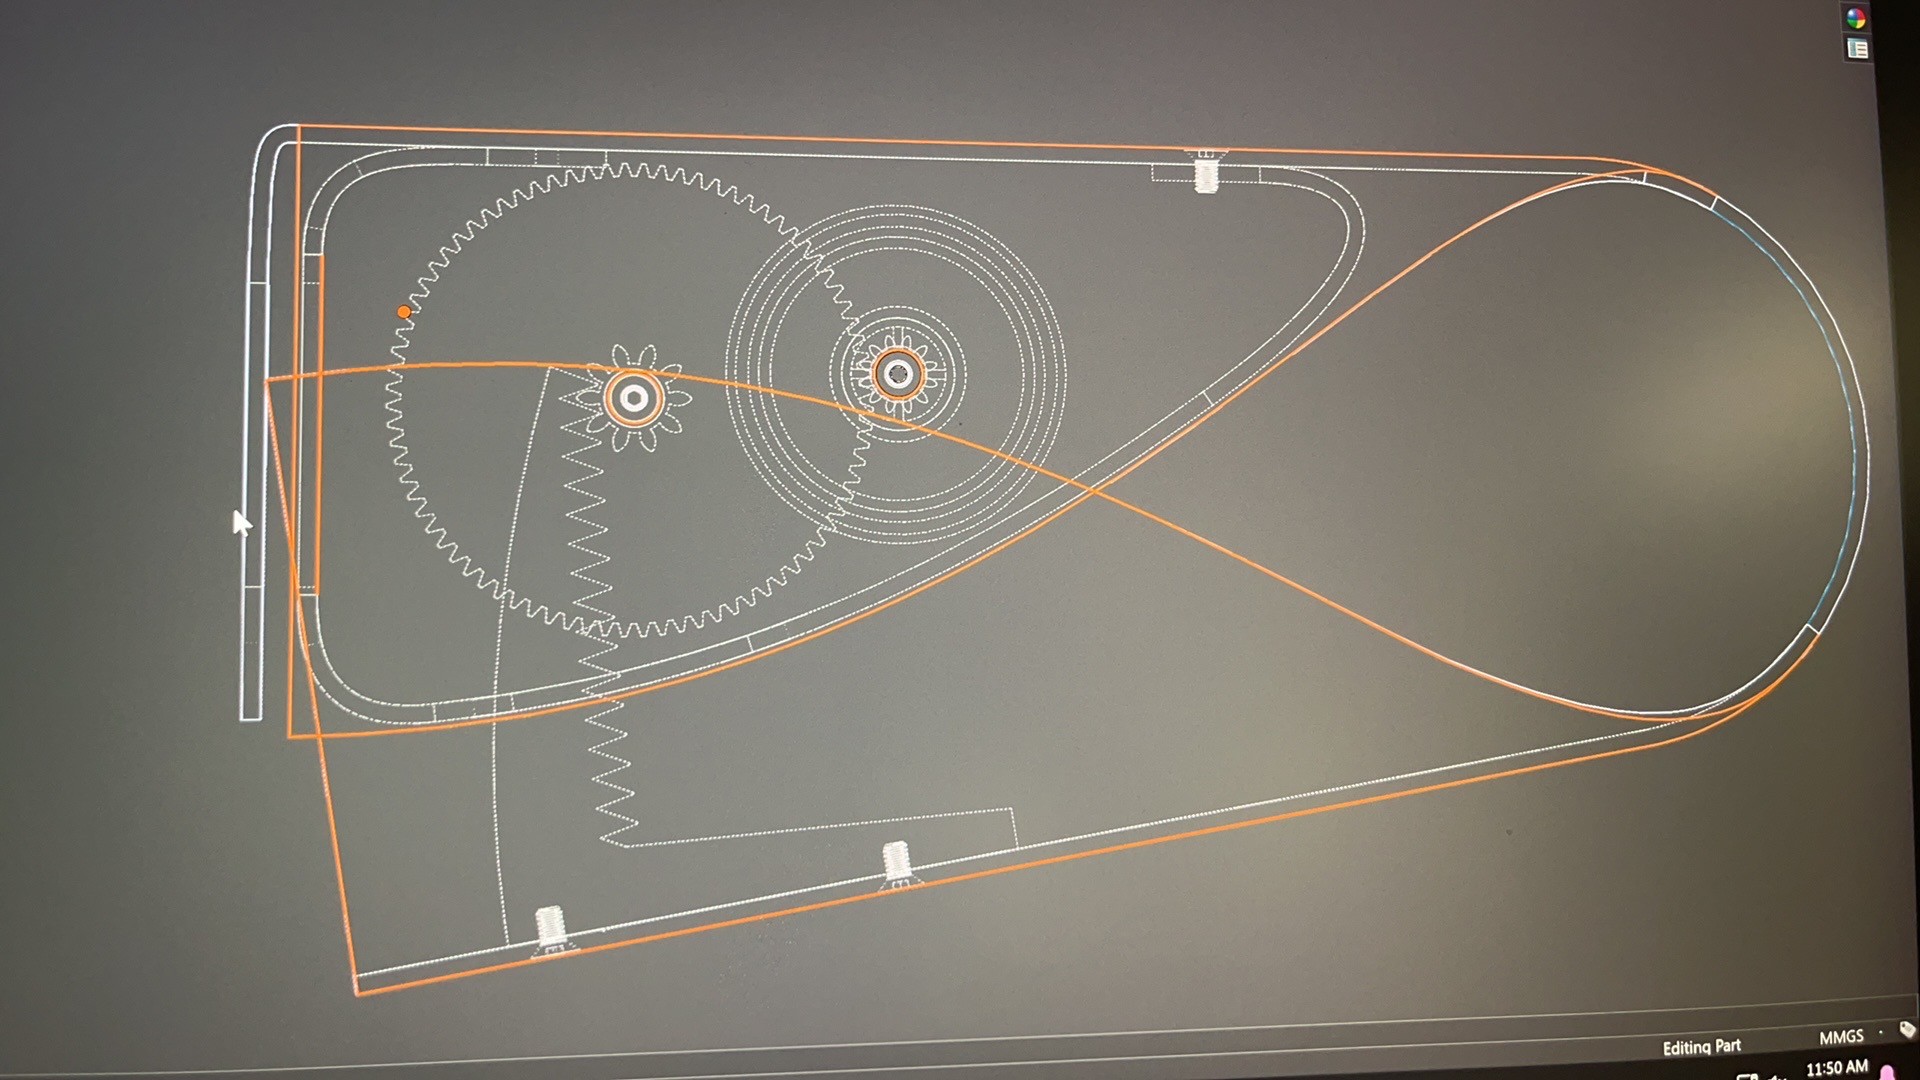Screen dimensions: 1920x1080
Task: Click the Editing Part status text
Action: (1701, 1047)
